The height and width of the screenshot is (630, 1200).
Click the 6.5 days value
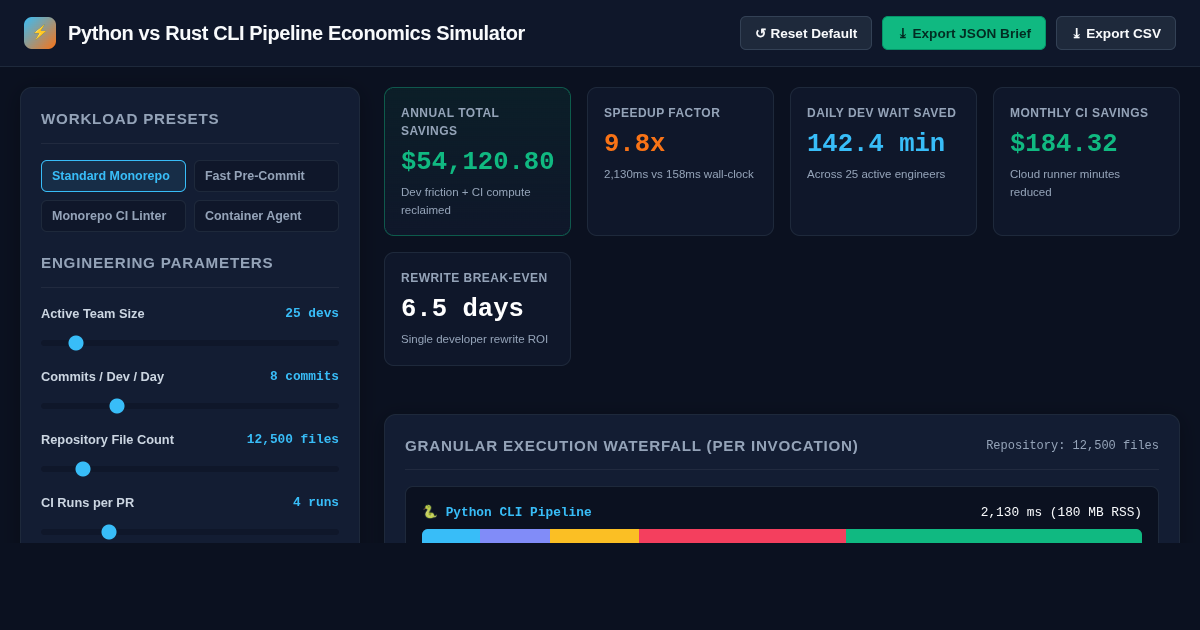[x=462, y=309]
